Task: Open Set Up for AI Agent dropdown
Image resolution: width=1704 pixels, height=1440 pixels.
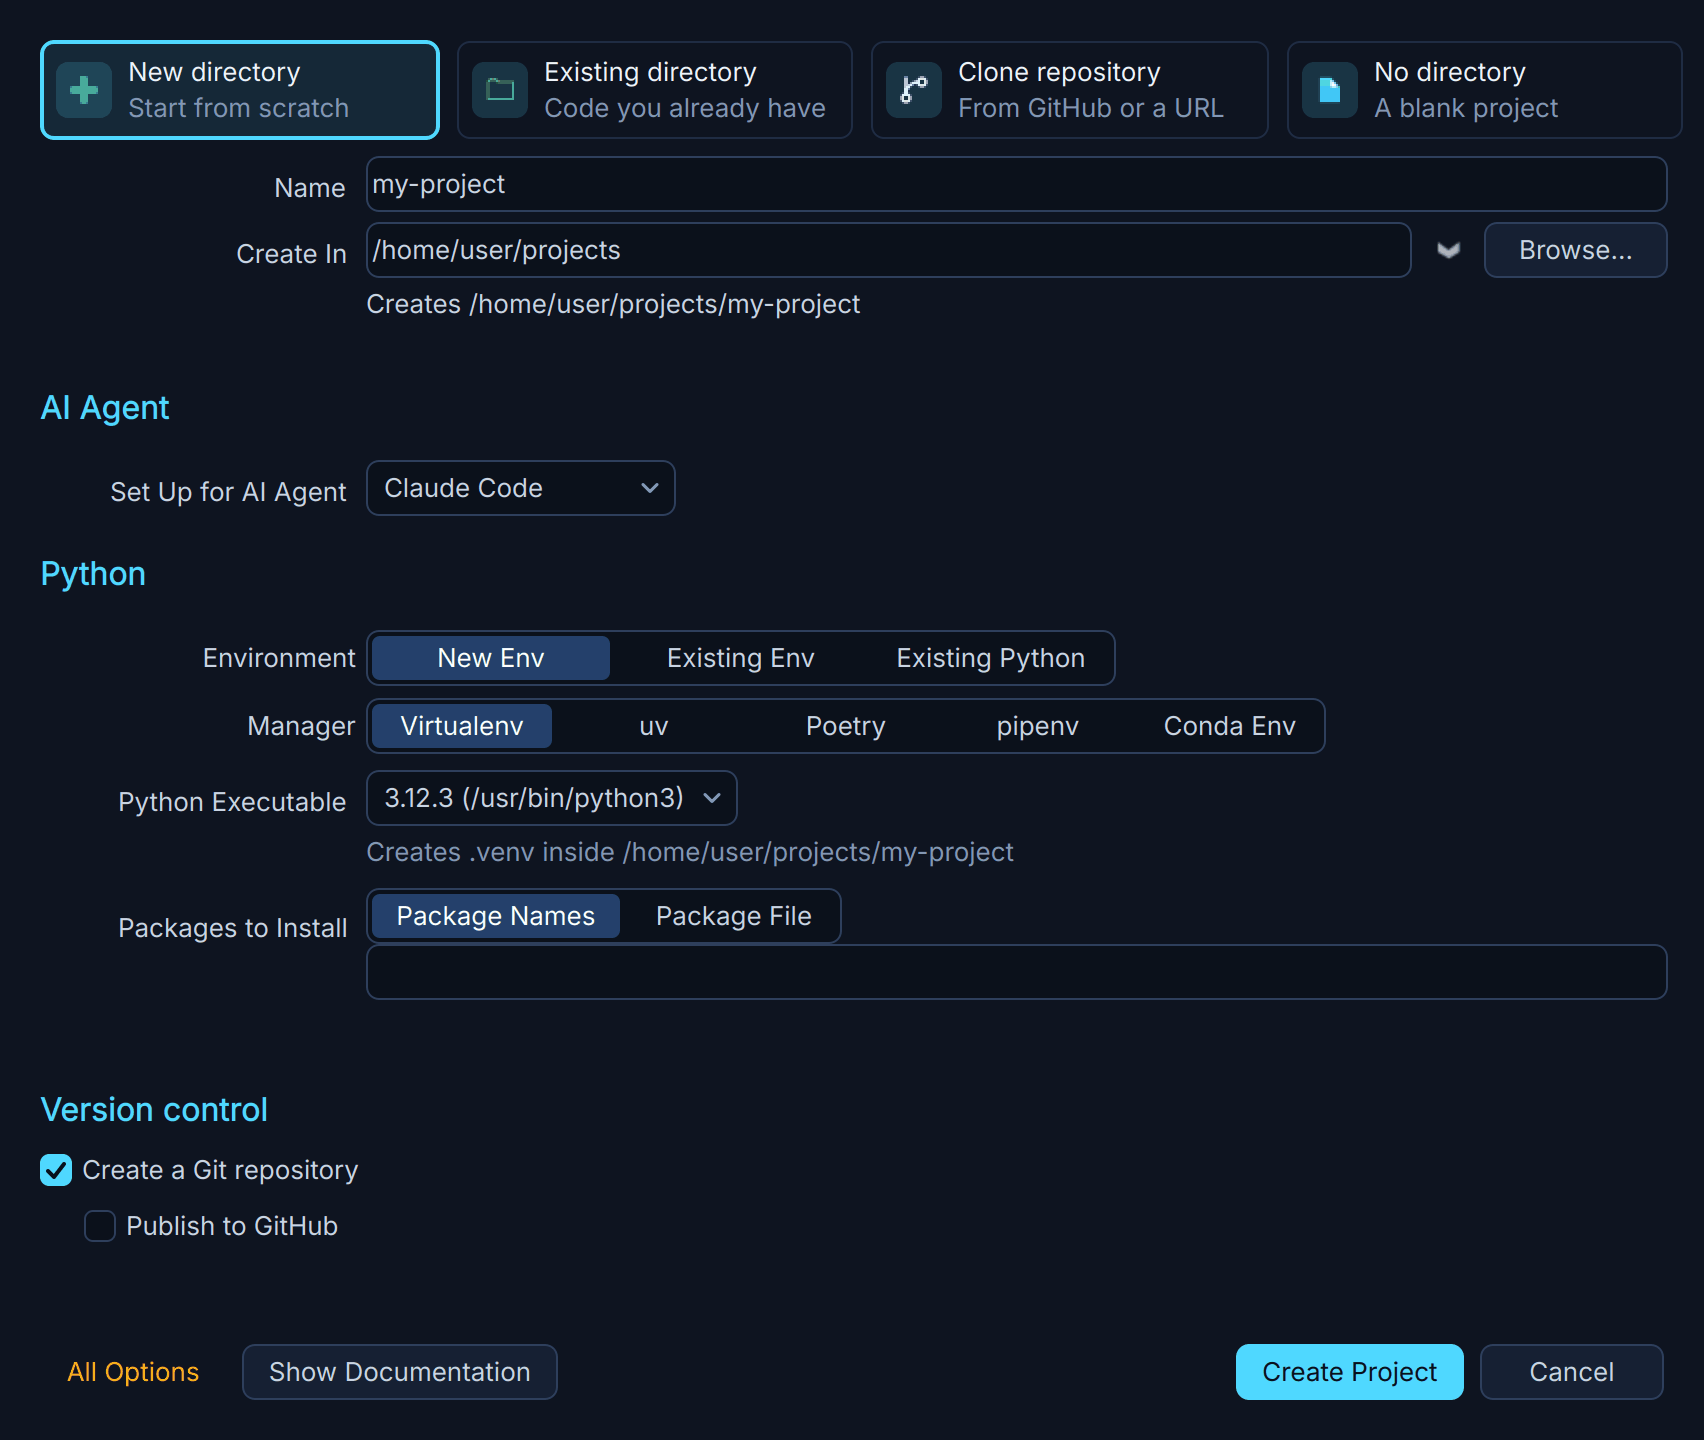Action: click(x=521, y=488)
